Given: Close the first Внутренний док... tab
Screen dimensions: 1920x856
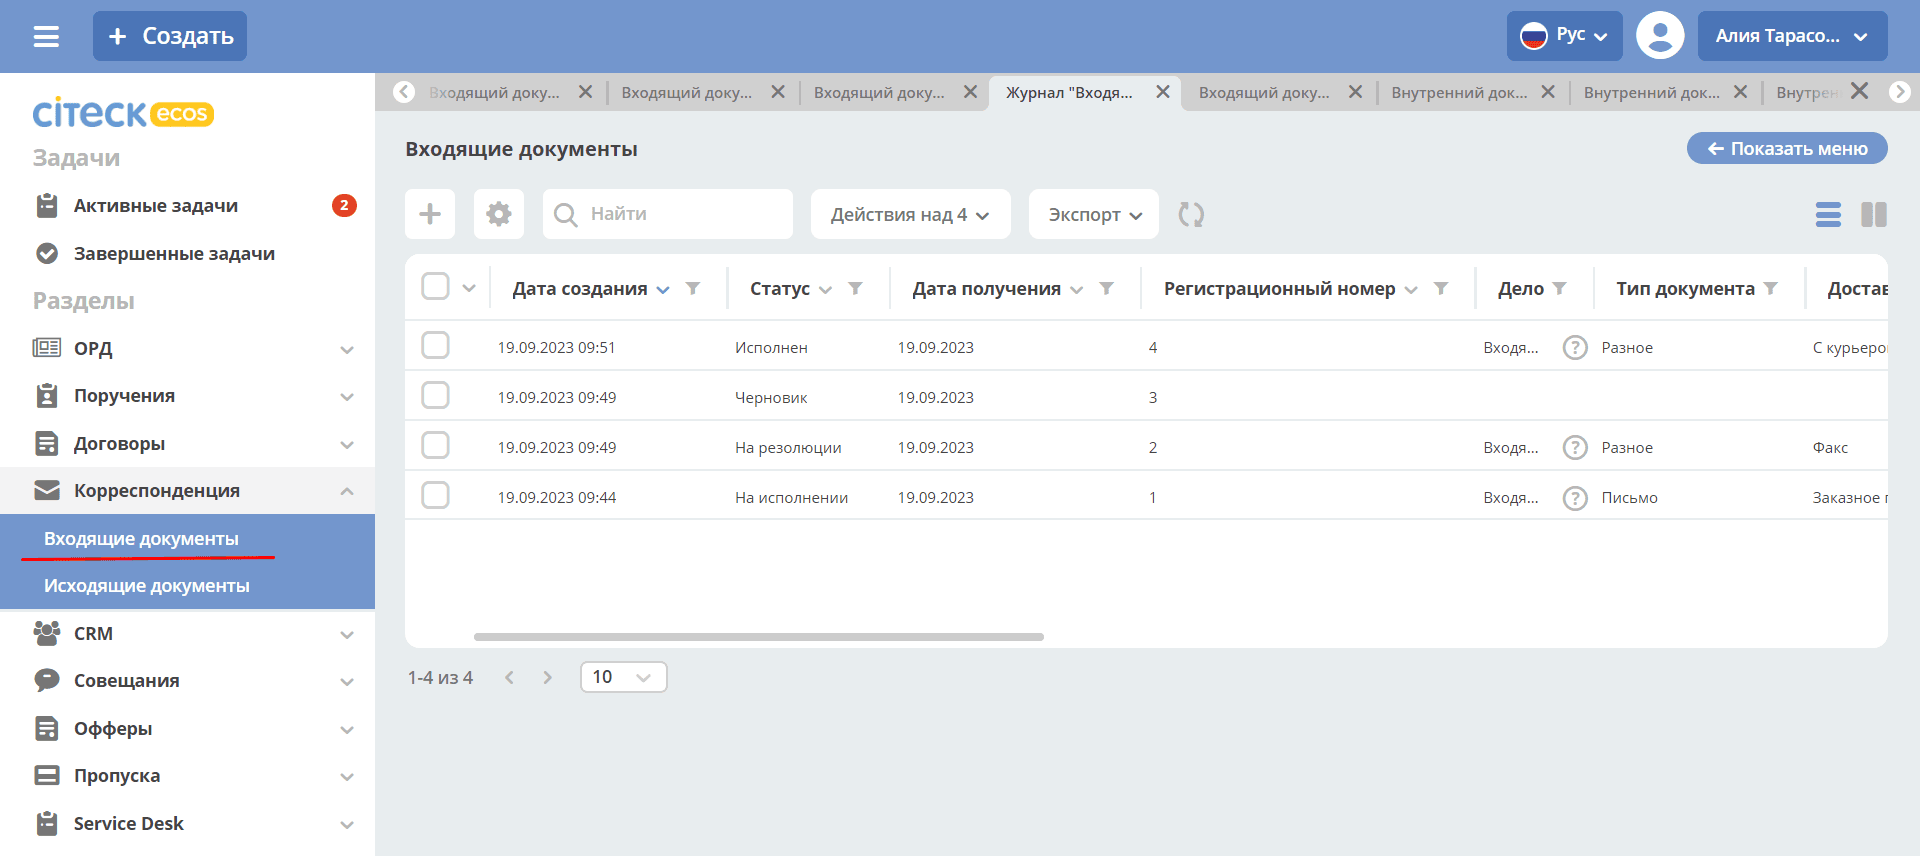Looking at the screenshot, I should [1548, 92].
